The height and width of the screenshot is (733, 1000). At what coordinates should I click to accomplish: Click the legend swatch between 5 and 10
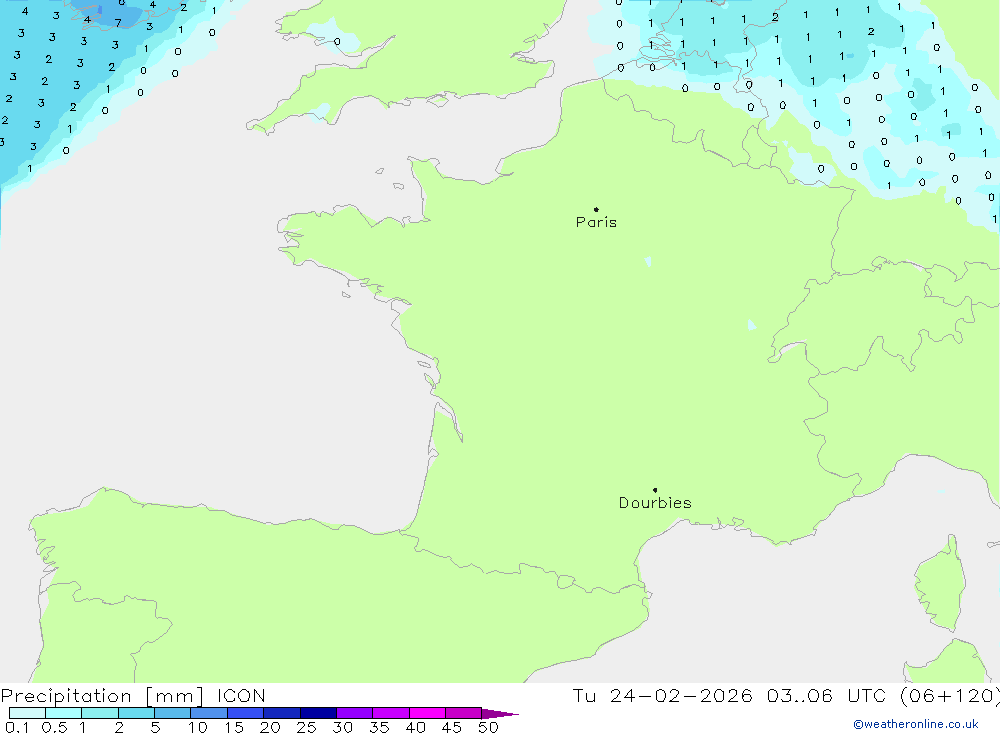coord(173,713)
